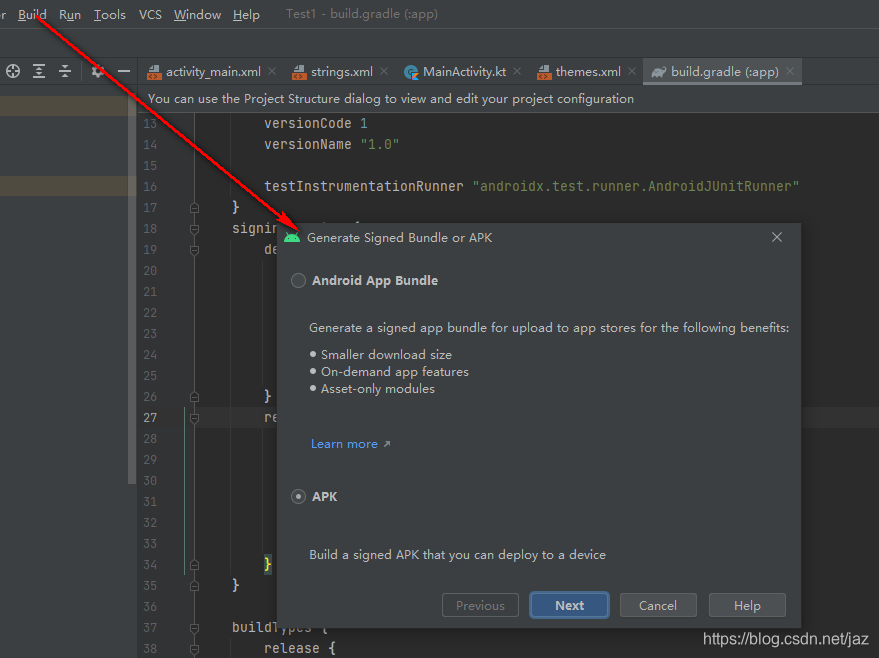The image size is (879, 658).
Task: Switch to the themes.xml tab
Action: point(588,72)
